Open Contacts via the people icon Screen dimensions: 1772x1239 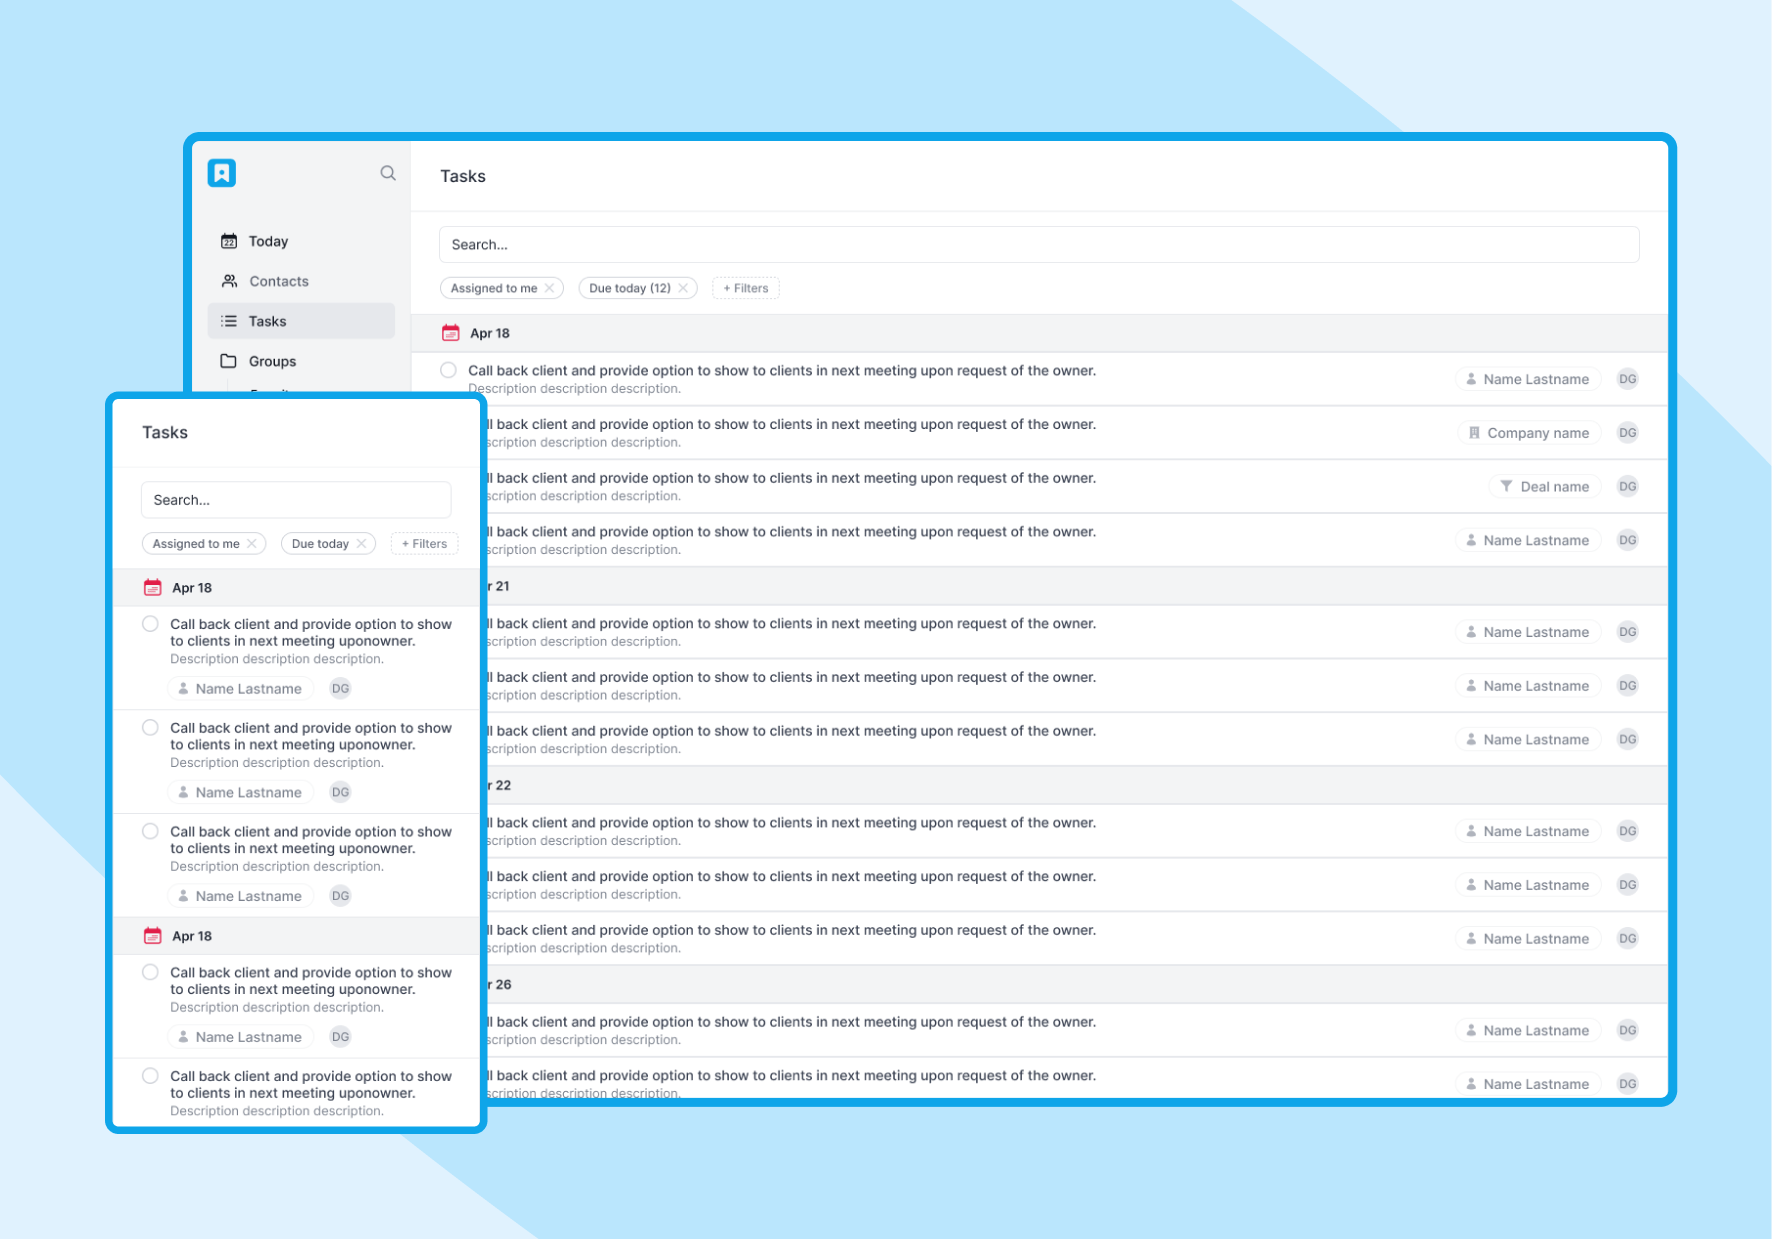[x=228, y=281]
